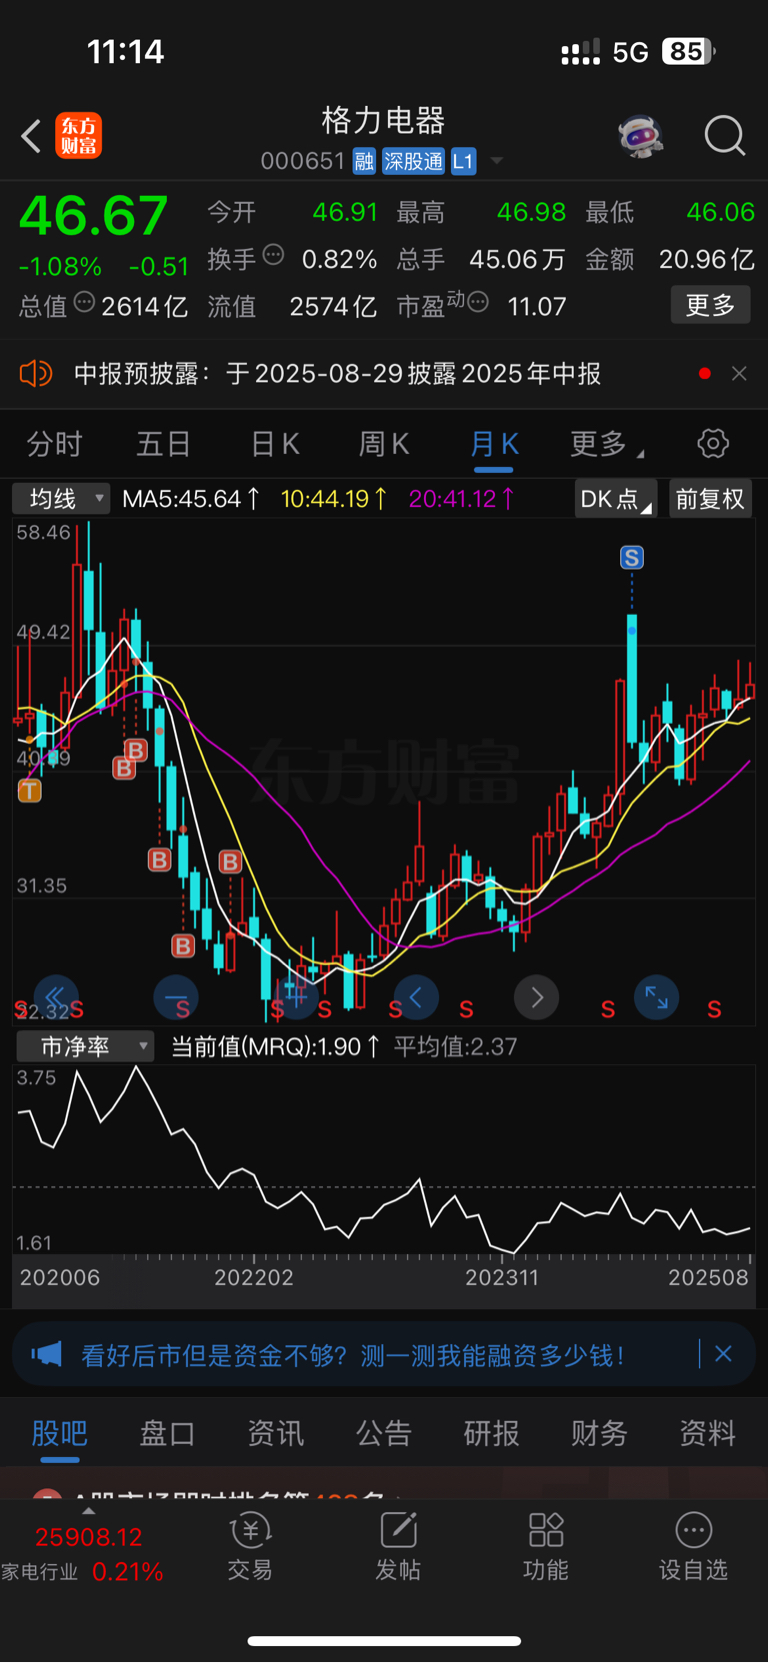
Task: Tap the 深股通 badge
Action: pos(414,162)
